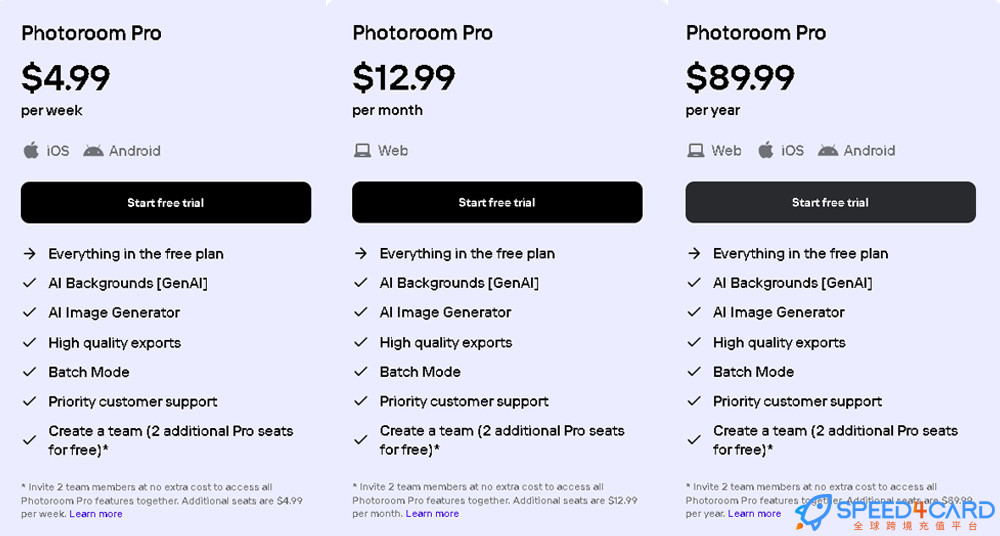The width and height of the screenshot is (1000, 536).
Task: Start free trial for $4.99 weekly plan
Action: click(166, 202)
